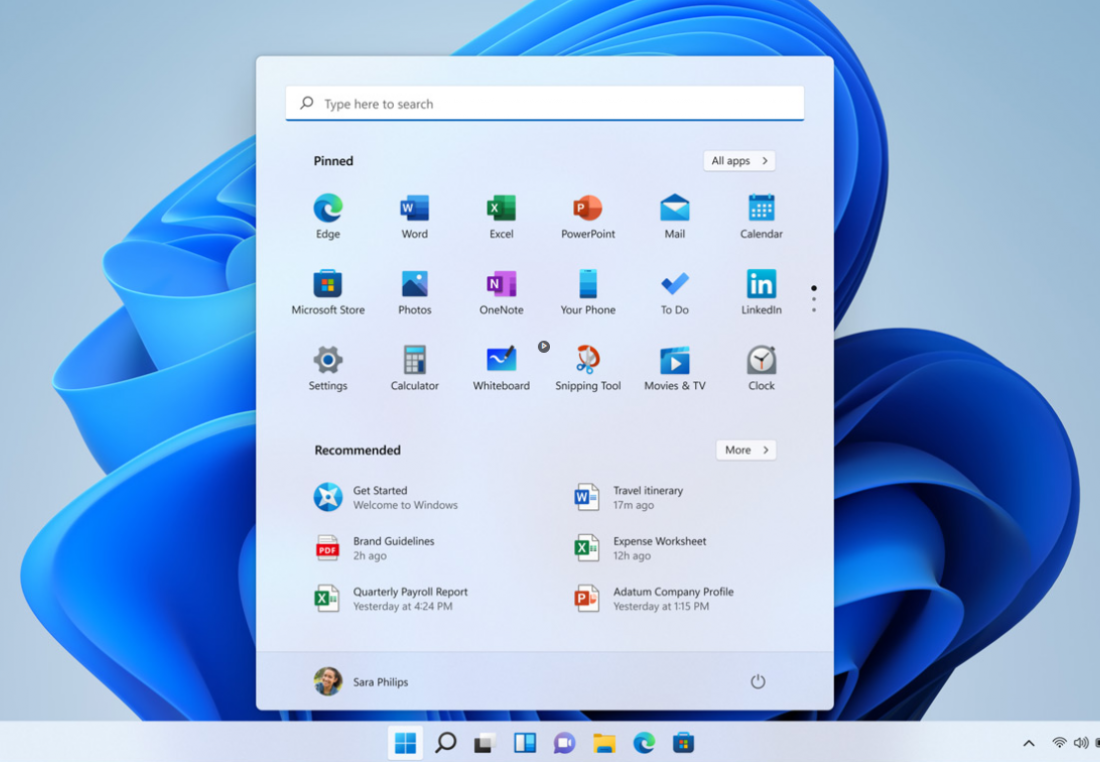Open the Edge pinned app
This screenshot has height=762, width=1100.
tap(328, 216)
